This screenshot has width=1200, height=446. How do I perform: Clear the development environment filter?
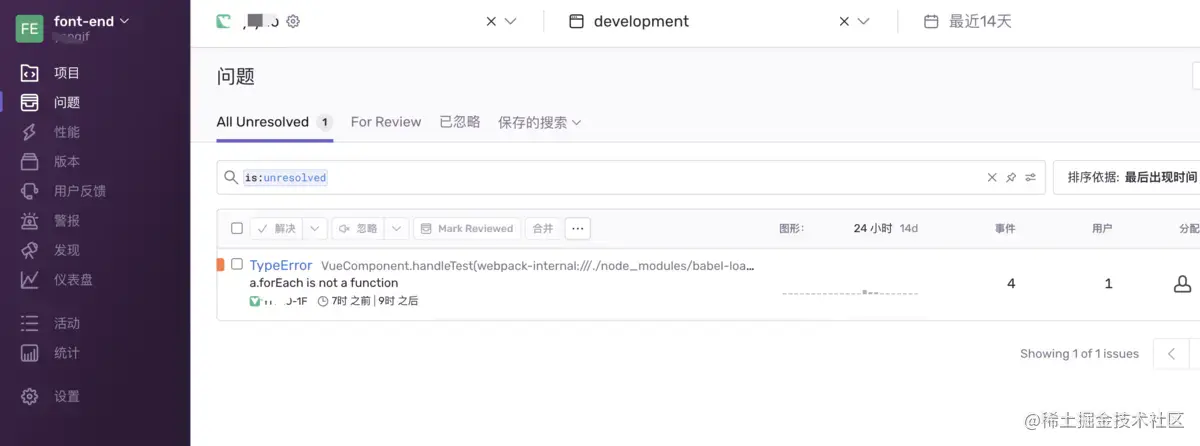(x=844, y=21)
